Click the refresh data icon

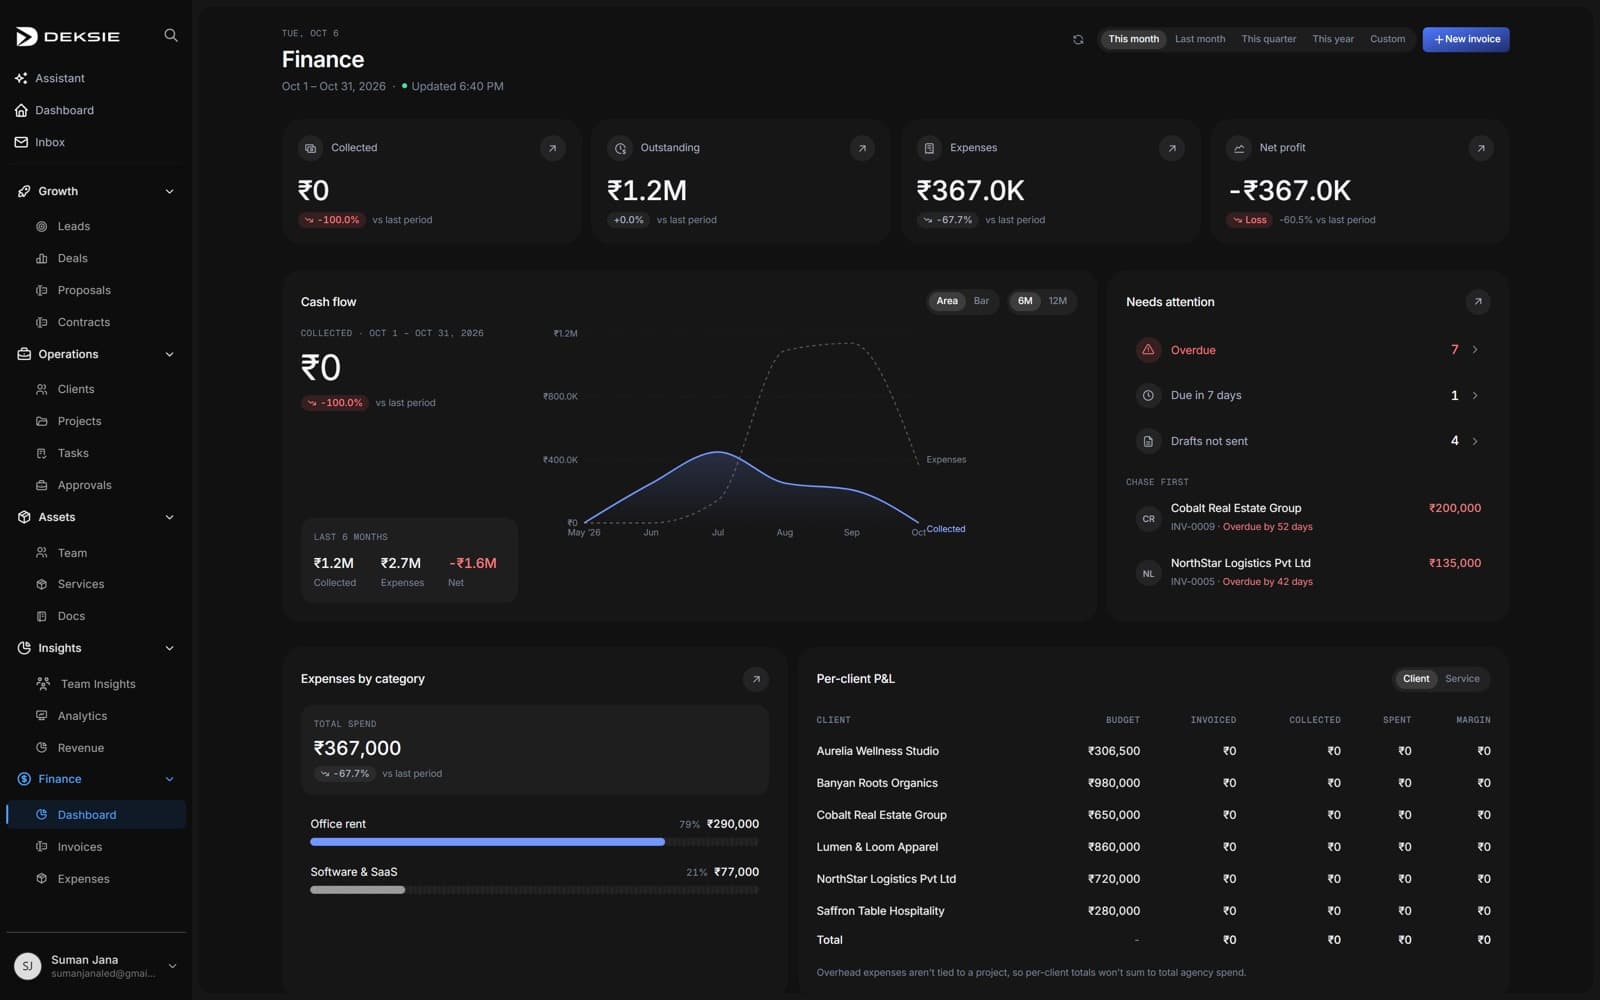click(x=1078, y=40)
